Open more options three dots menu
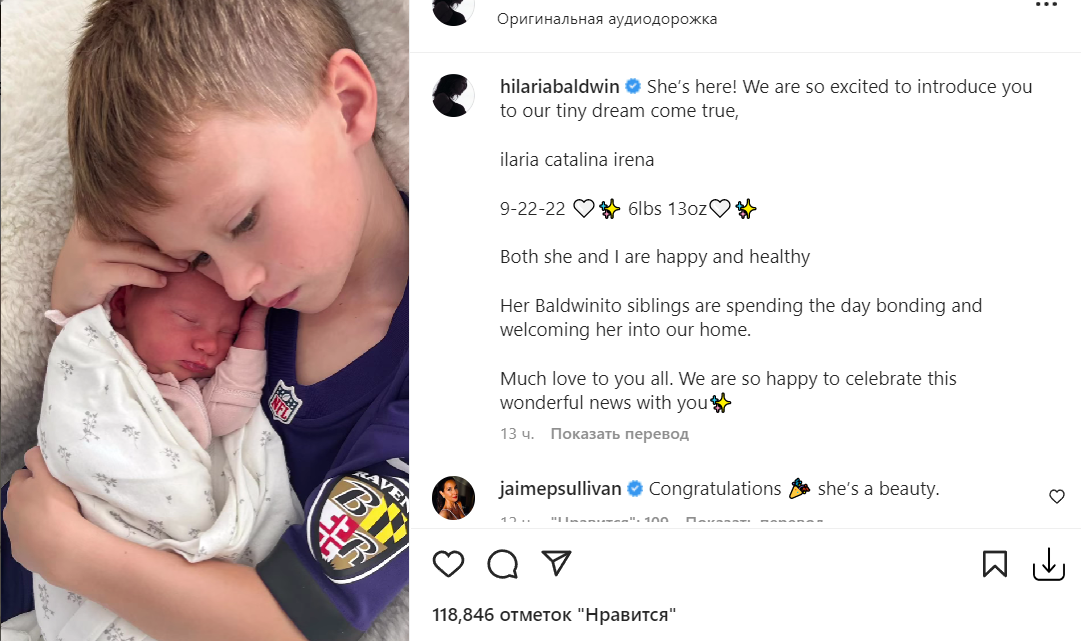This screenshot has height=641, width=1081. pyautogui.click(x=1046, y=5)
